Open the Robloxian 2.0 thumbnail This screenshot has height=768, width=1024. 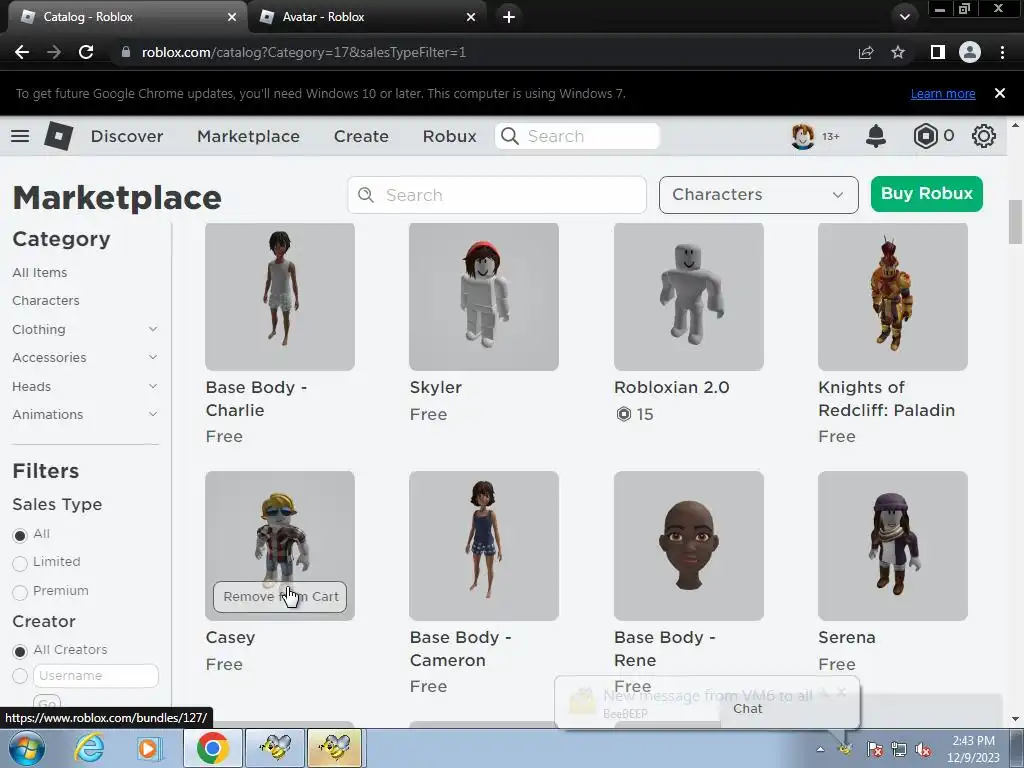click(688, 296)
